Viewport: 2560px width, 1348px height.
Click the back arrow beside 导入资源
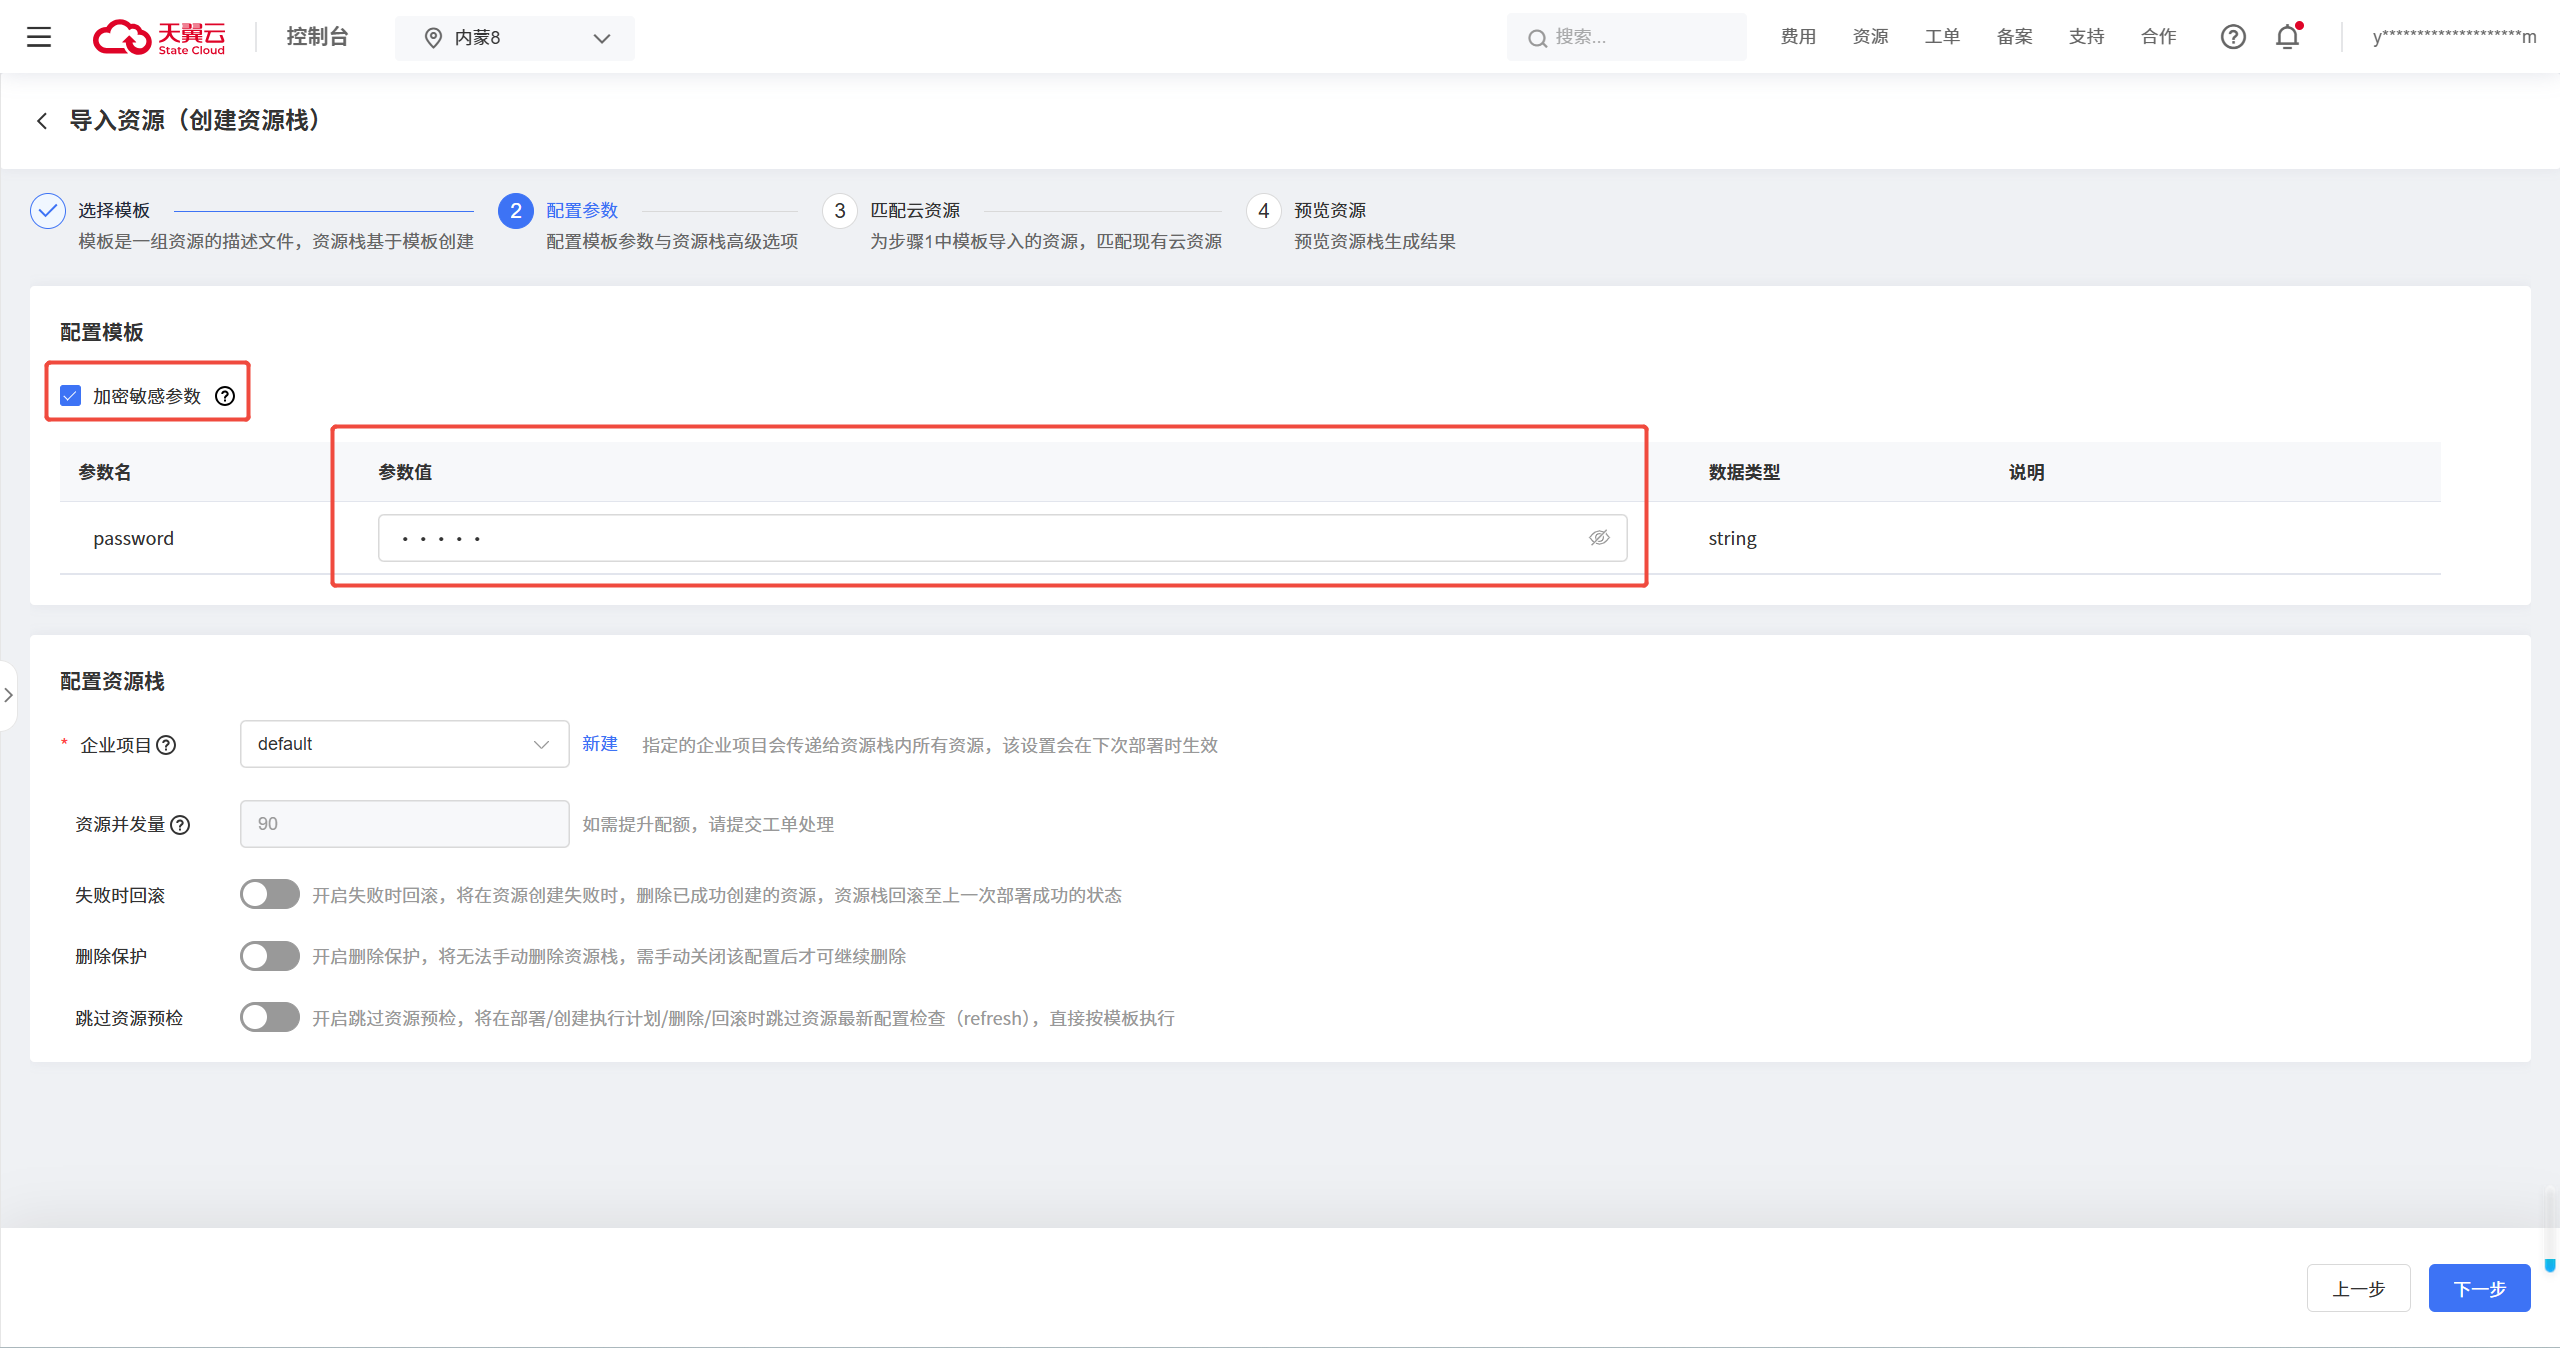[x=42, y=121]
